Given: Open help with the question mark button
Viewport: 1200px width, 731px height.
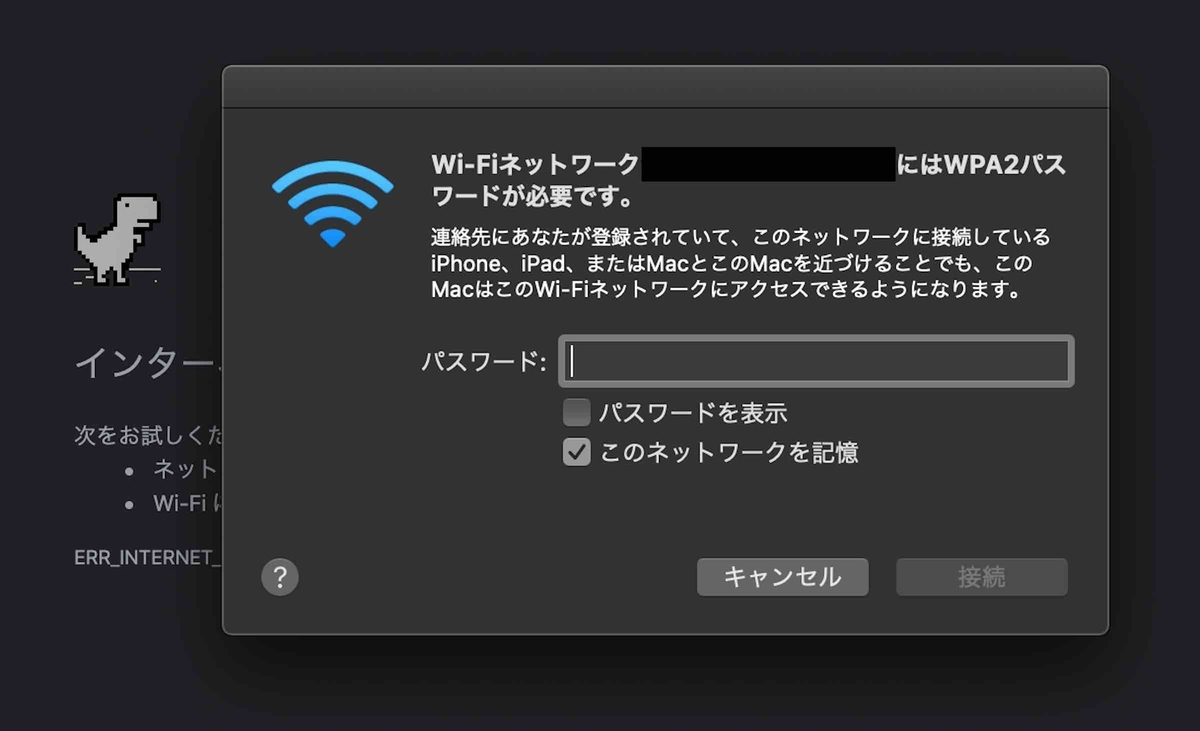Looking at the screenshot, I should click(280, 577).
